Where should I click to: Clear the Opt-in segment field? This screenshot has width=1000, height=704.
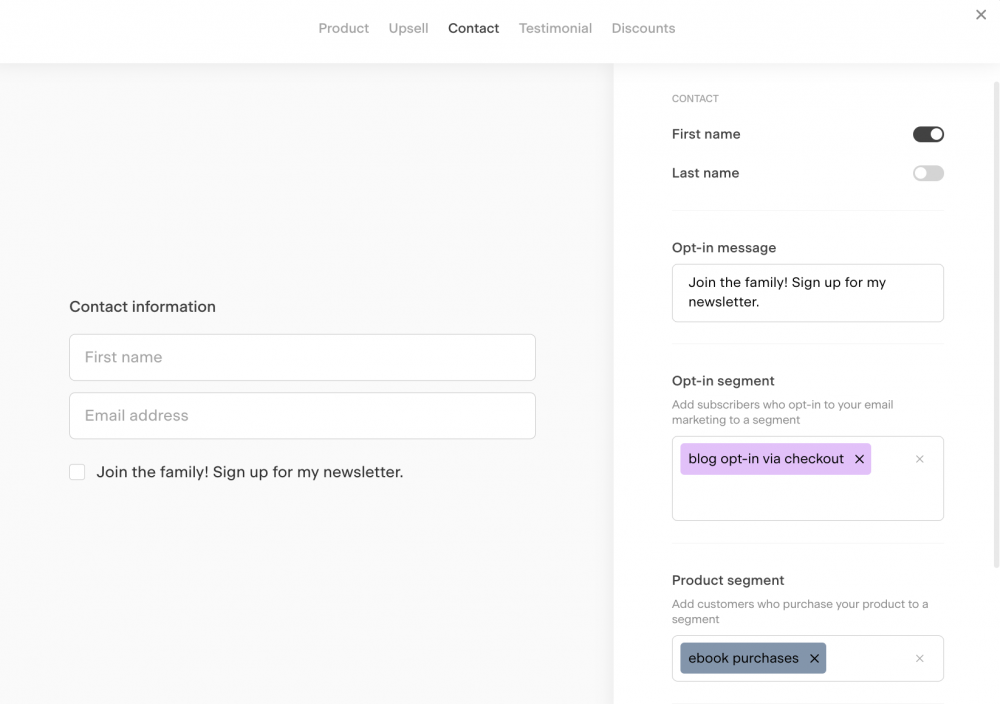coord(919,458)
